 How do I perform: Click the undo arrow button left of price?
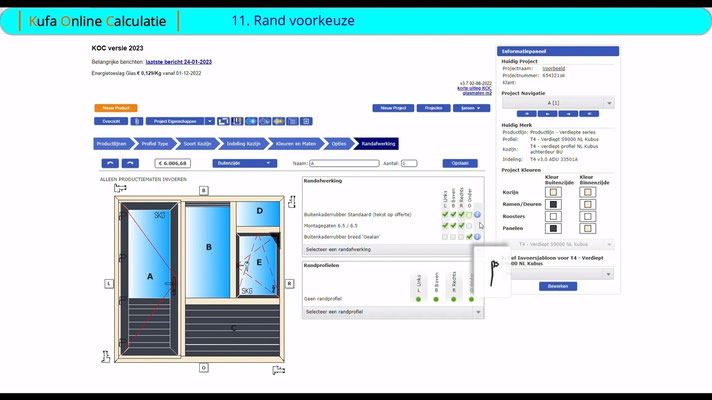[x=110, y=163]
